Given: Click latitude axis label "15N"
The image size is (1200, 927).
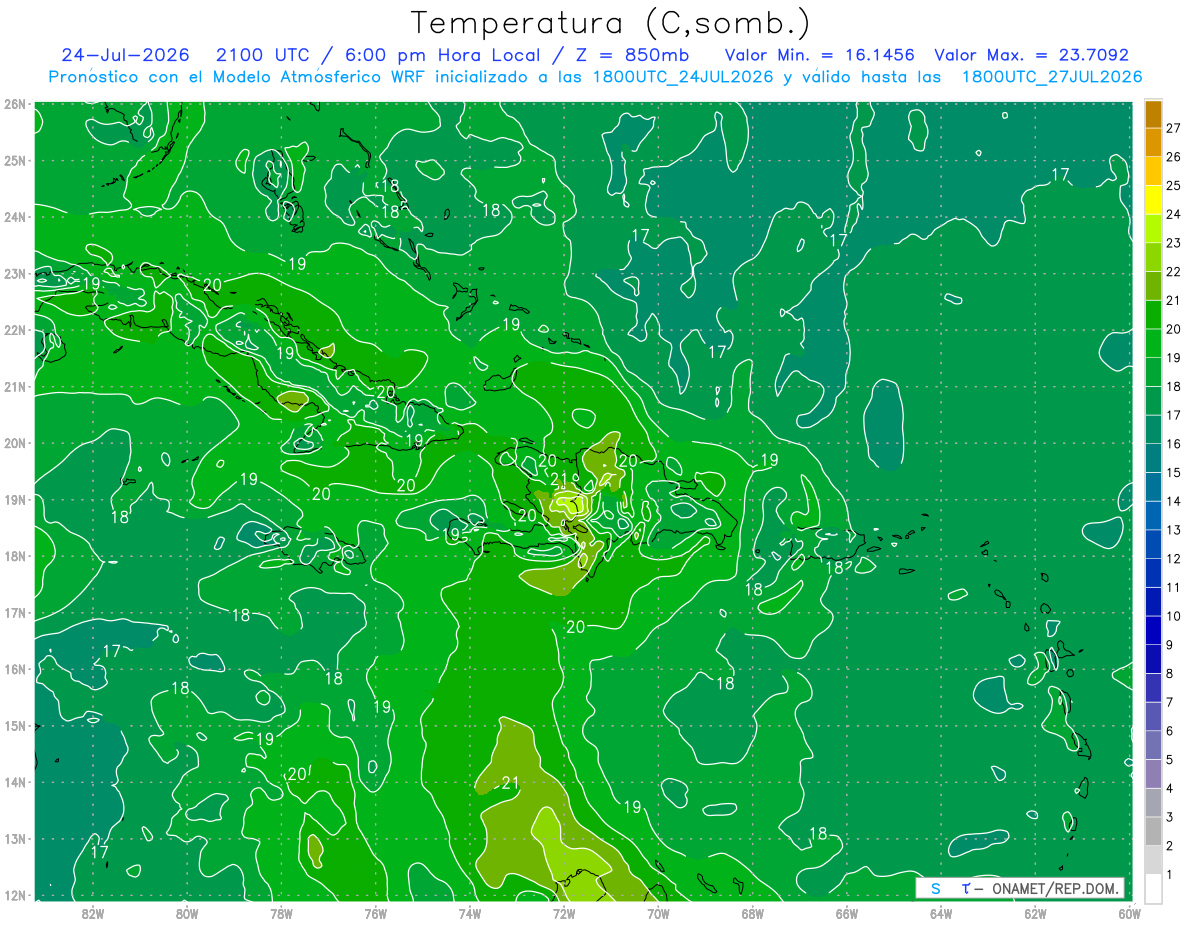Looking at the screenshot, I should [x=15, y=726].
